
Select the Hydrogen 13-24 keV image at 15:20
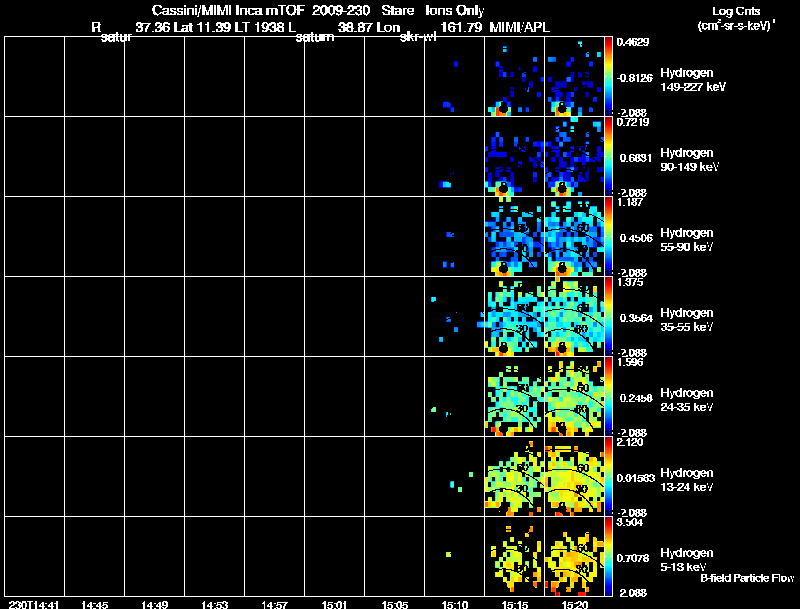[x=574, y=476]
